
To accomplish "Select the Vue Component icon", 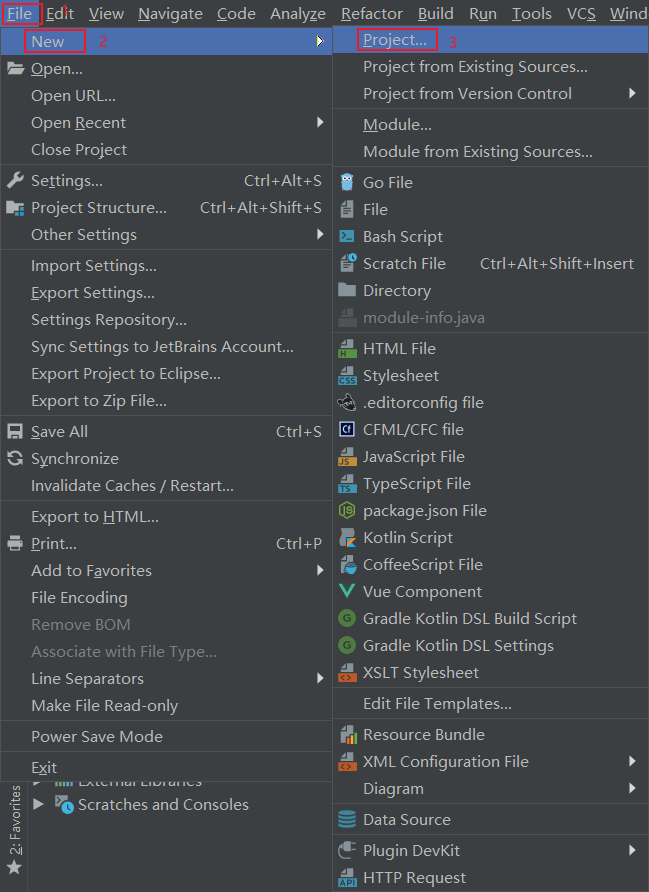I will click(347, 591).
